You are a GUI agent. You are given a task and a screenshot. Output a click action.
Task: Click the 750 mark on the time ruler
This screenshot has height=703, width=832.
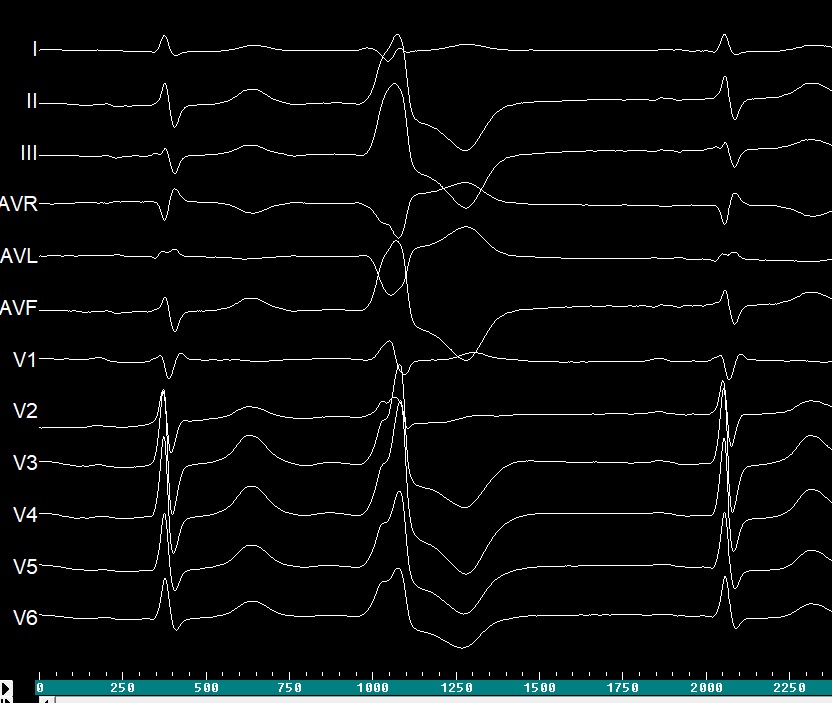[x=290, y=688]
